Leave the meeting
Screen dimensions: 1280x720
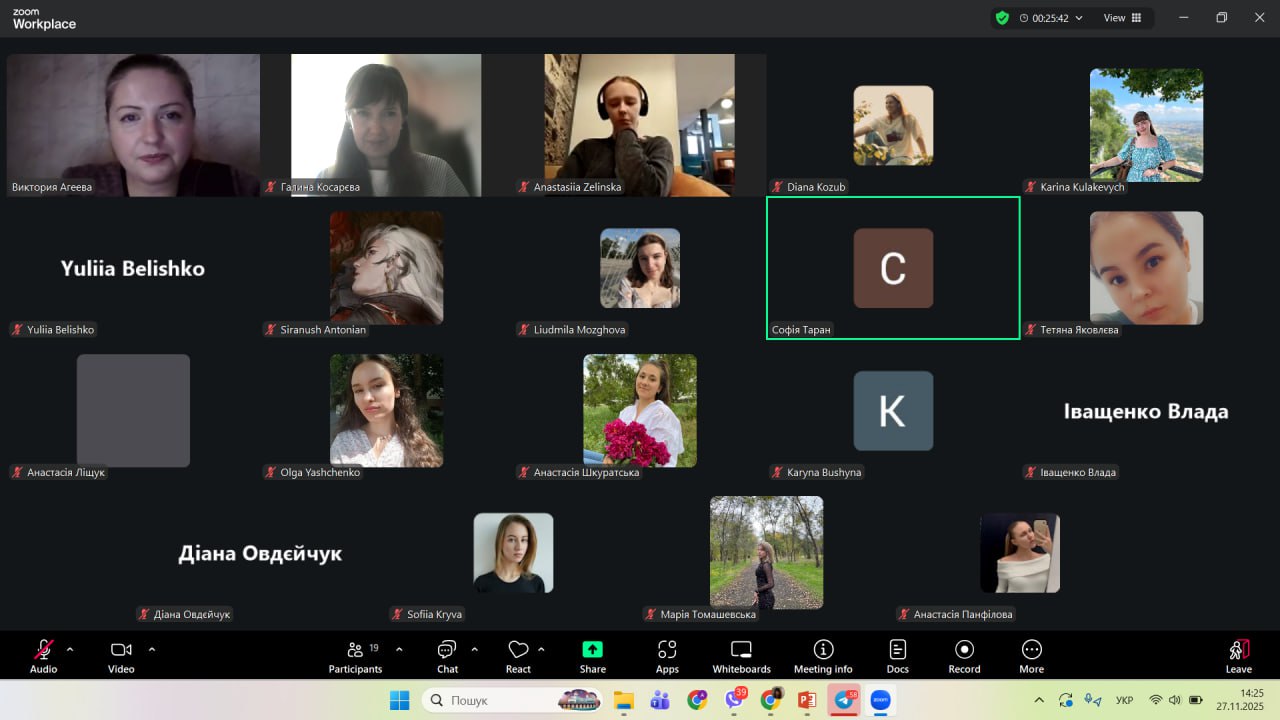point(1238,656)
